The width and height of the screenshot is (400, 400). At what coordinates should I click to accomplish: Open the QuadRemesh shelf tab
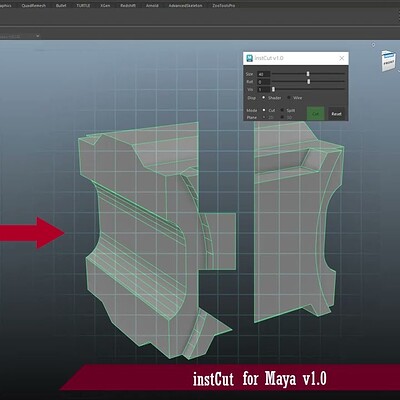(x=33, y=6)
